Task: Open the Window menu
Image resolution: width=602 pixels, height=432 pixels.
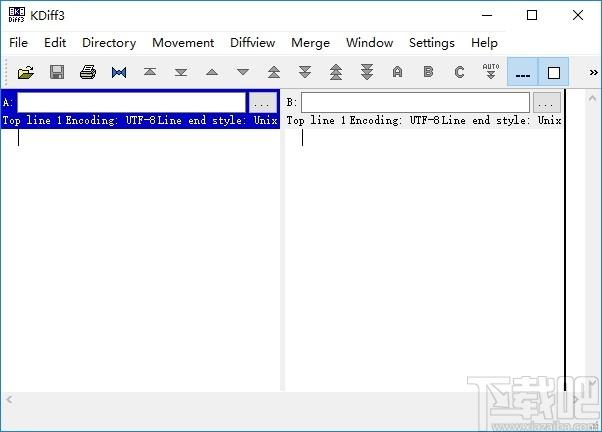Action: (369, 43)
